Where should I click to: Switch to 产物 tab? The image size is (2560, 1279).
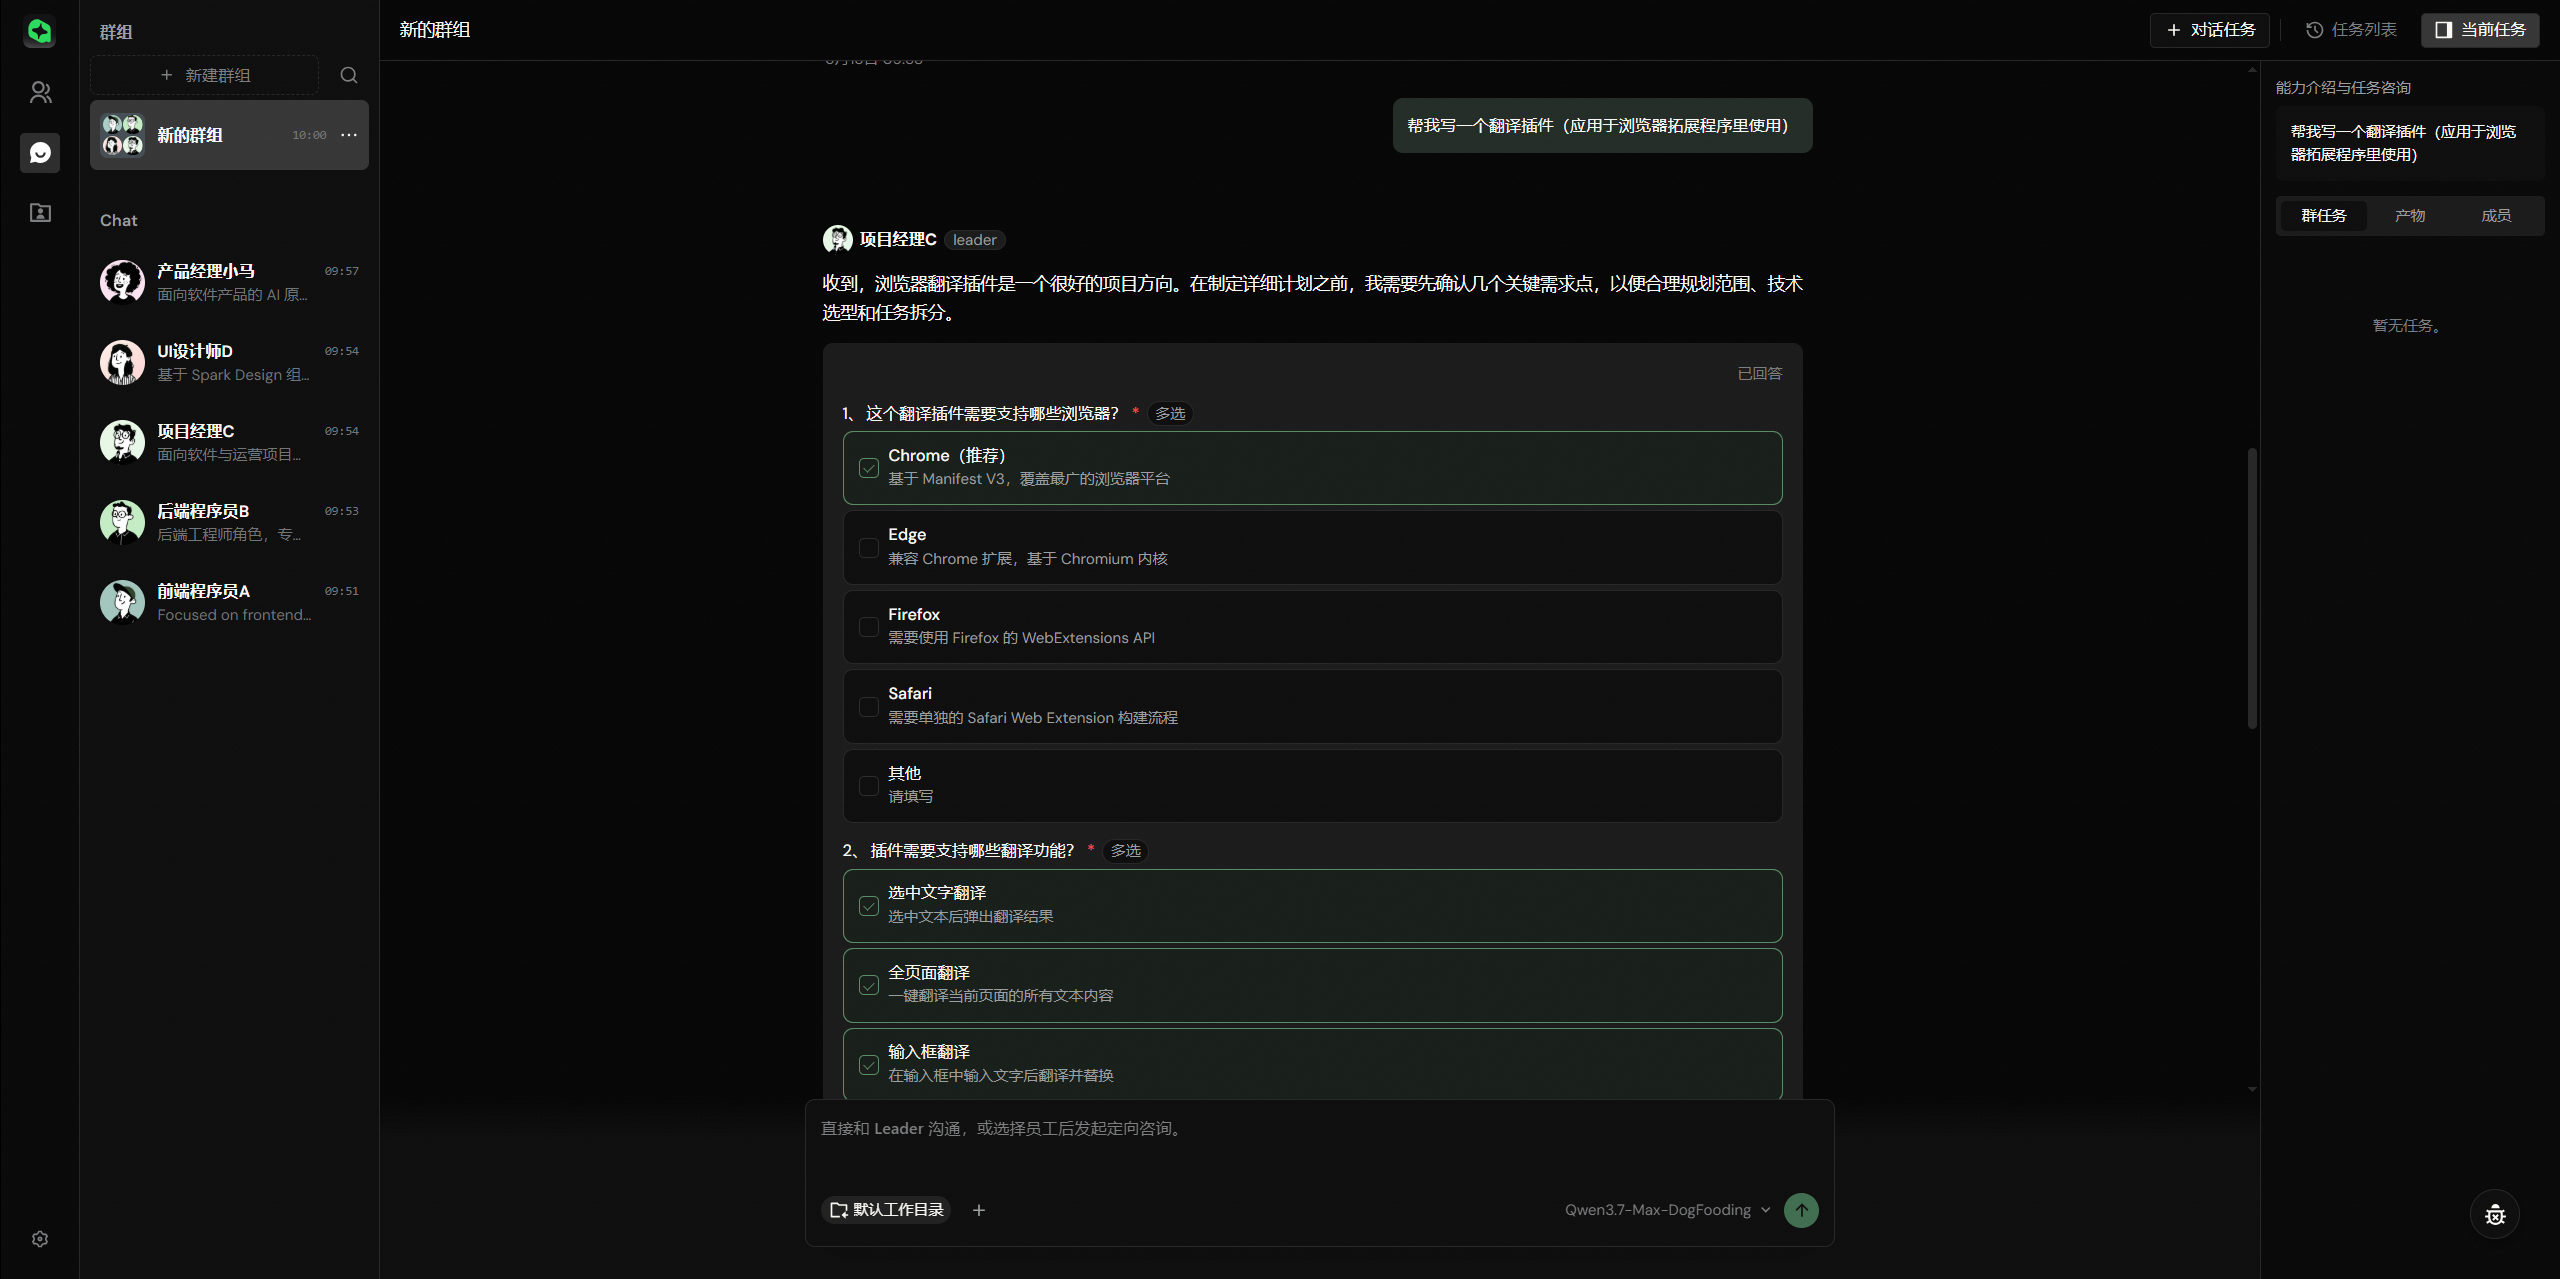(x=2410, y=216)
